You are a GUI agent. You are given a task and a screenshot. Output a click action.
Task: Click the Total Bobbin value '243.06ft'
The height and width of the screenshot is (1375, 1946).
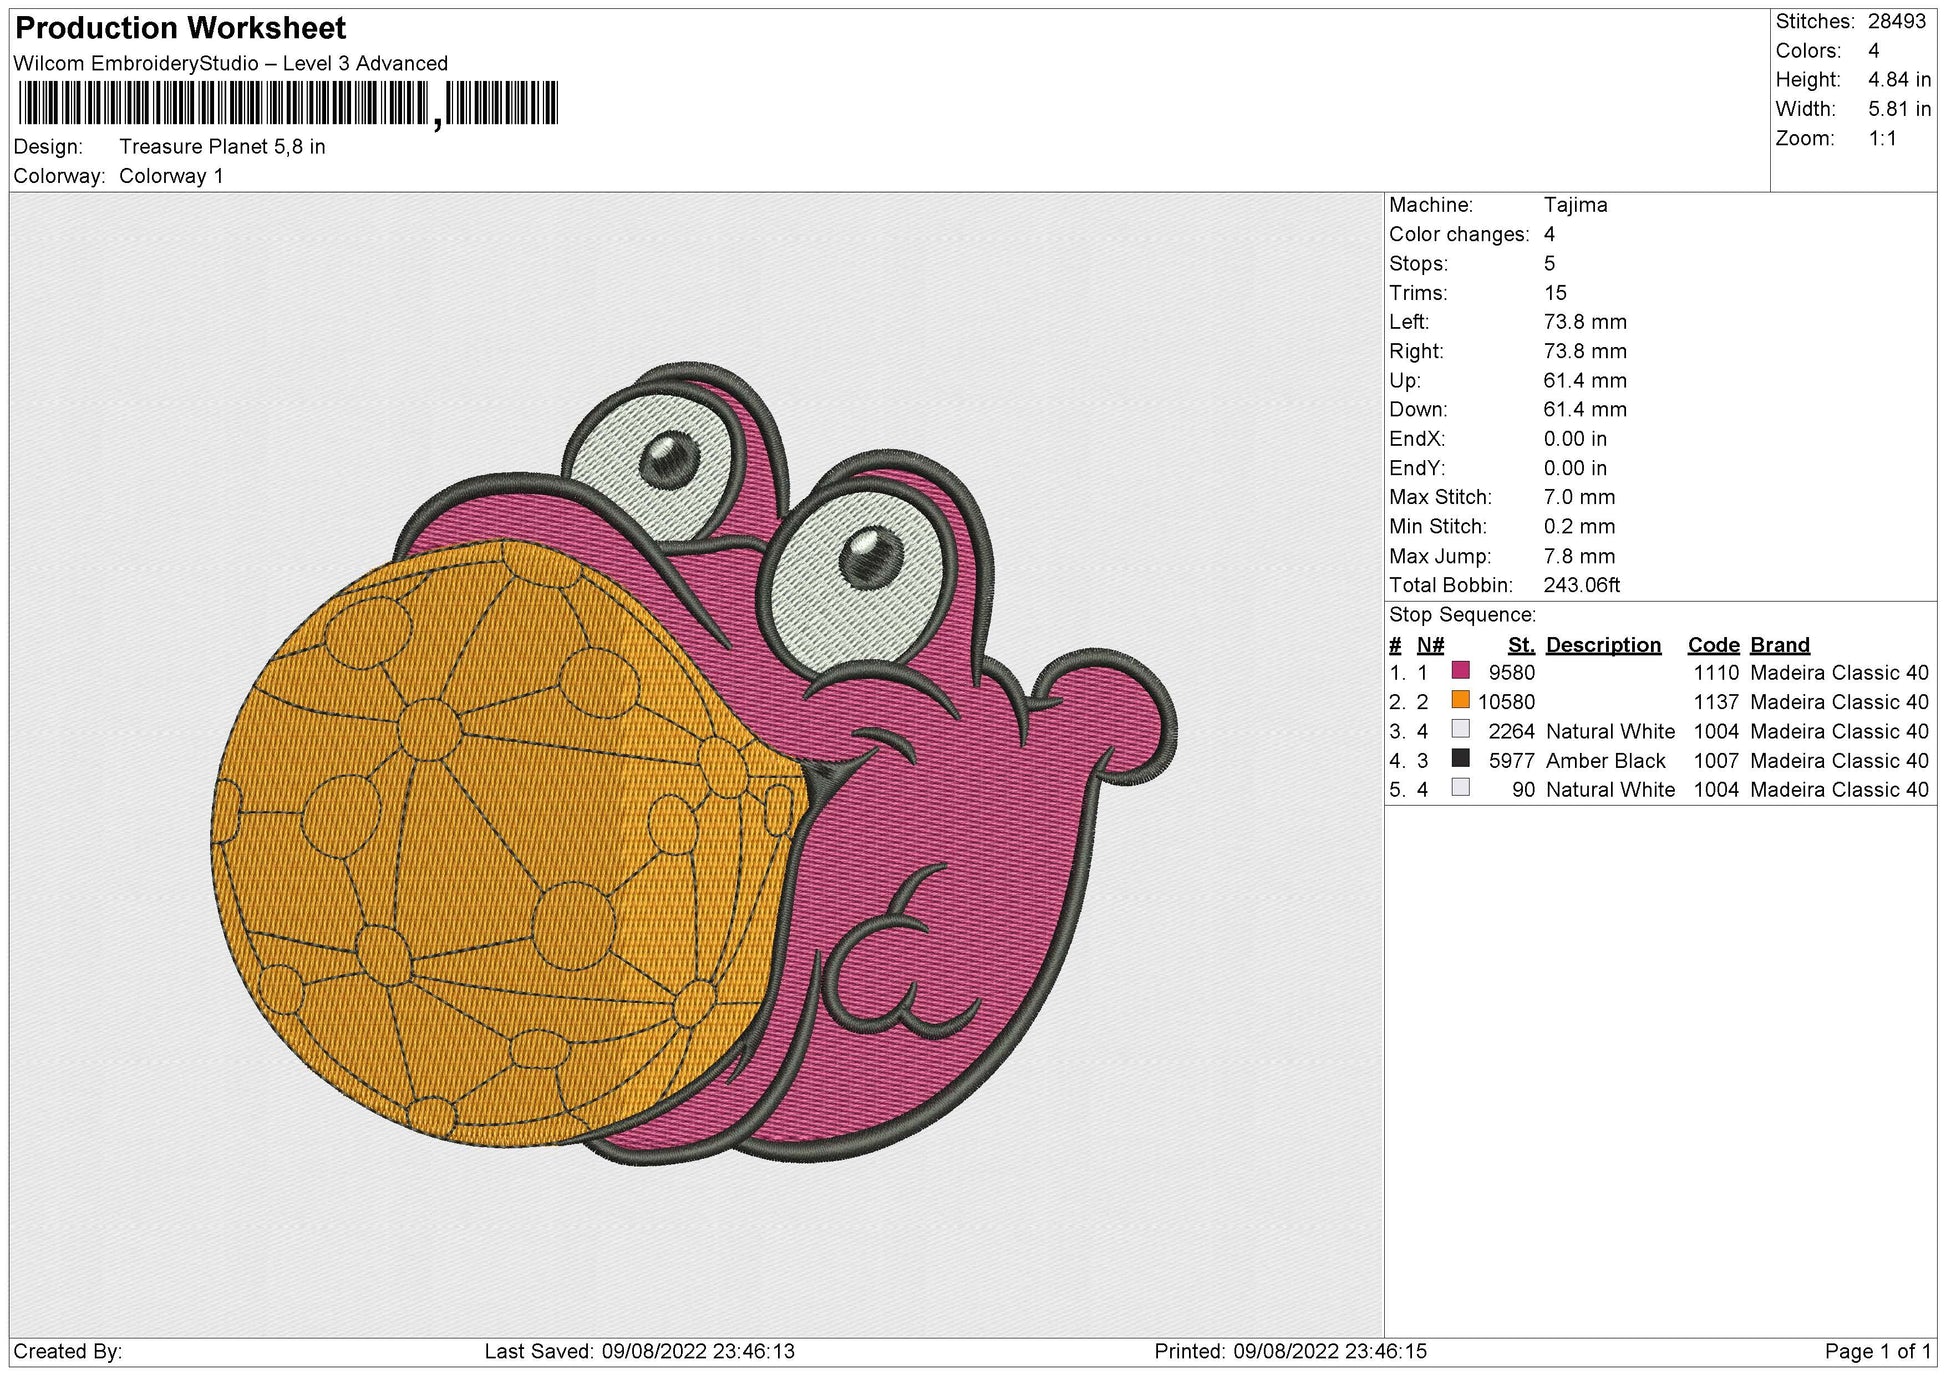pyautogui.click(x=1581, y=585)
